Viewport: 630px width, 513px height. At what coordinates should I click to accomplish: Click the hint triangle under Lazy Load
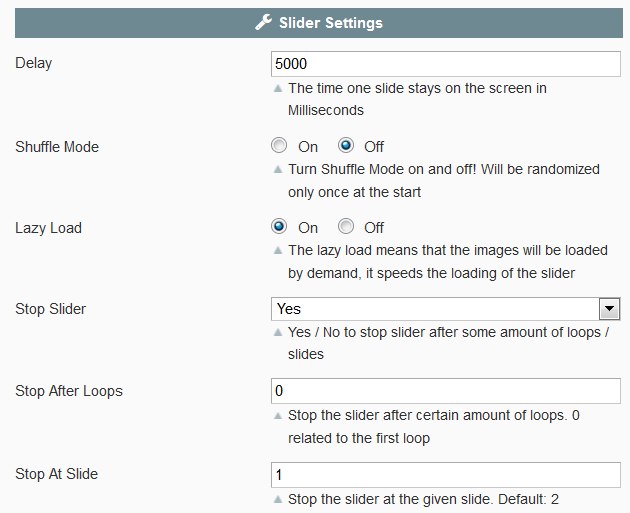point(278,251)
